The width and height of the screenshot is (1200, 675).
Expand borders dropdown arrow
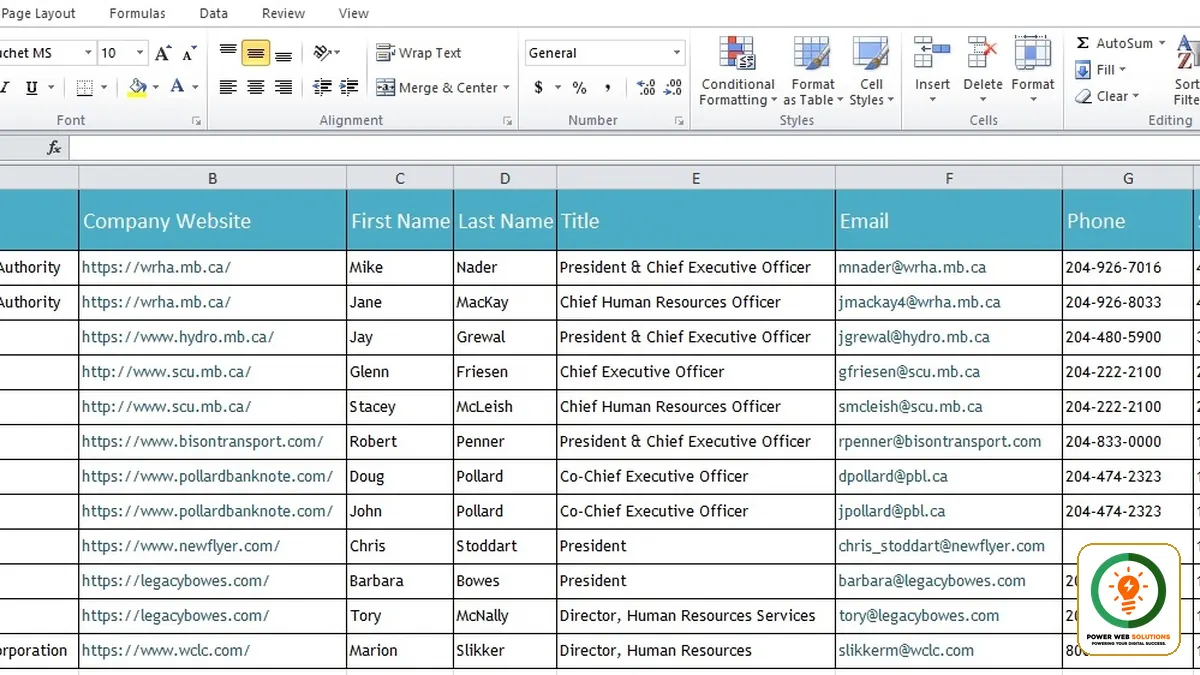[103, 88]
